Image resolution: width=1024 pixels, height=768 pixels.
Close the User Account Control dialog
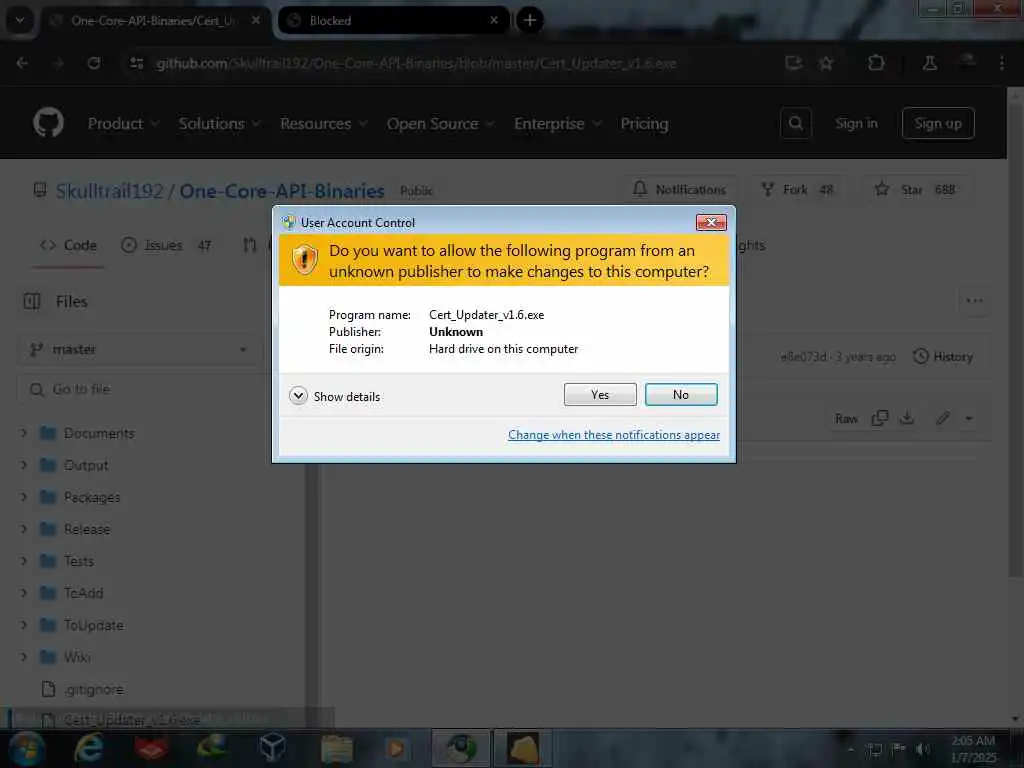[711, 223]
